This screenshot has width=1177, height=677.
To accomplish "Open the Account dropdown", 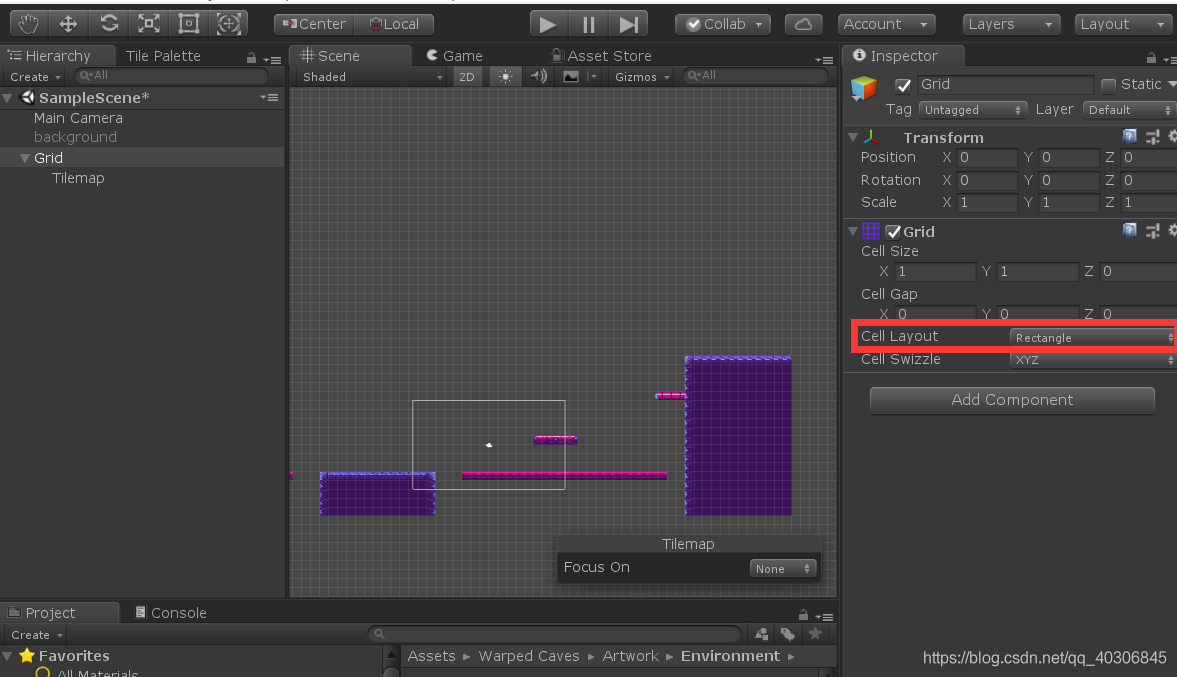I will click(x=887, y=24).
